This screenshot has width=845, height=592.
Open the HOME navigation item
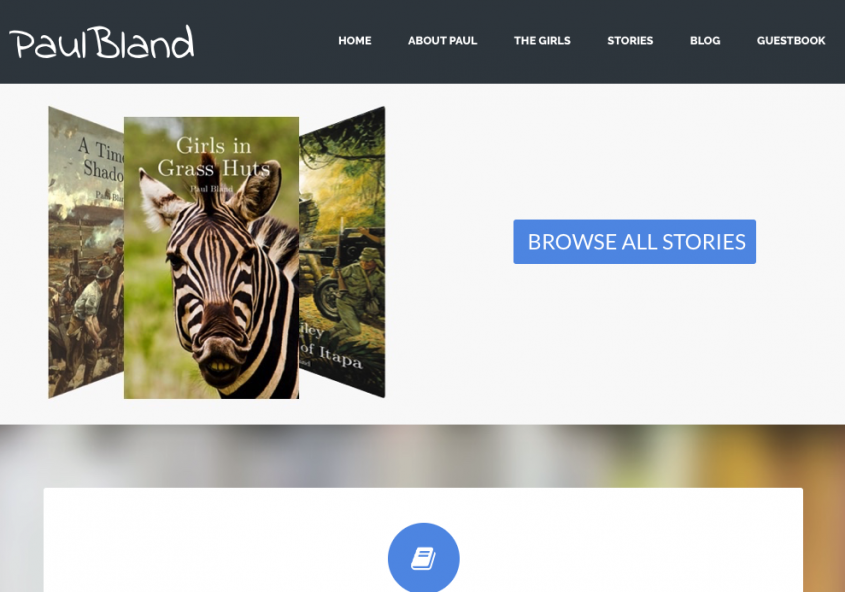coord(355,40)
